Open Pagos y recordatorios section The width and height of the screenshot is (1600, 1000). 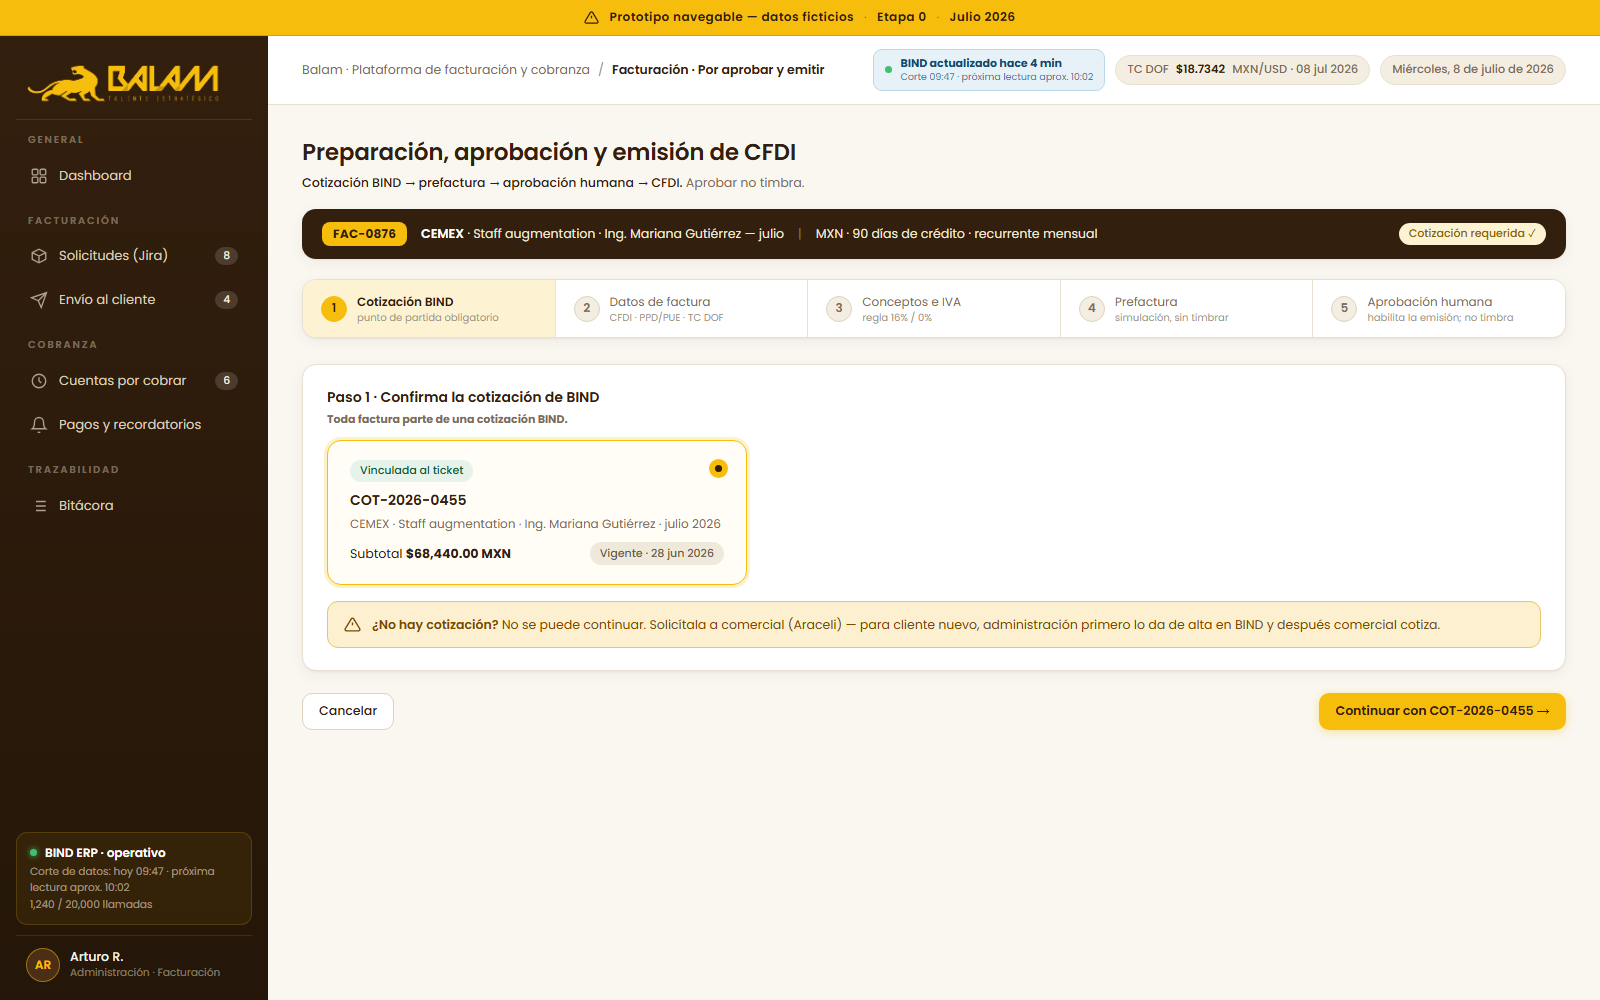[134, 425]
